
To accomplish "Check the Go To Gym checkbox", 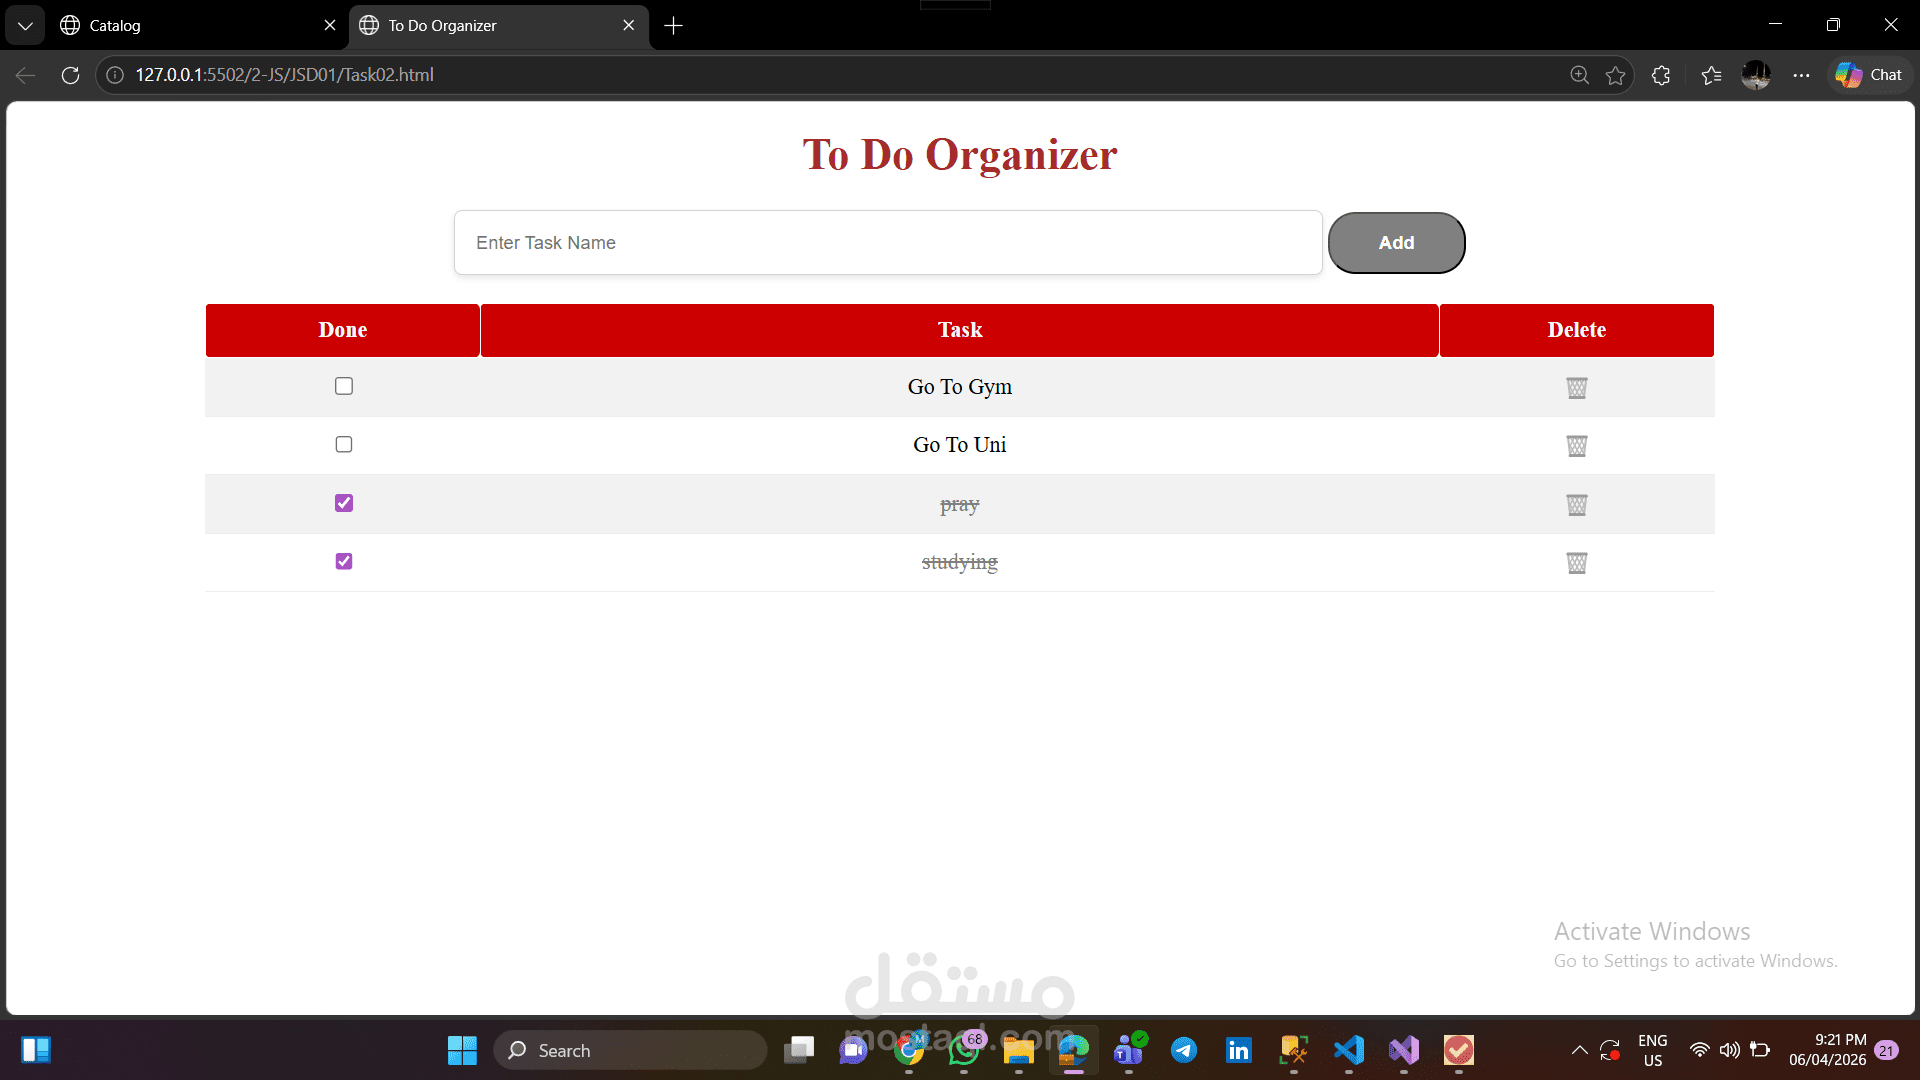I will (x=344, y=386).
